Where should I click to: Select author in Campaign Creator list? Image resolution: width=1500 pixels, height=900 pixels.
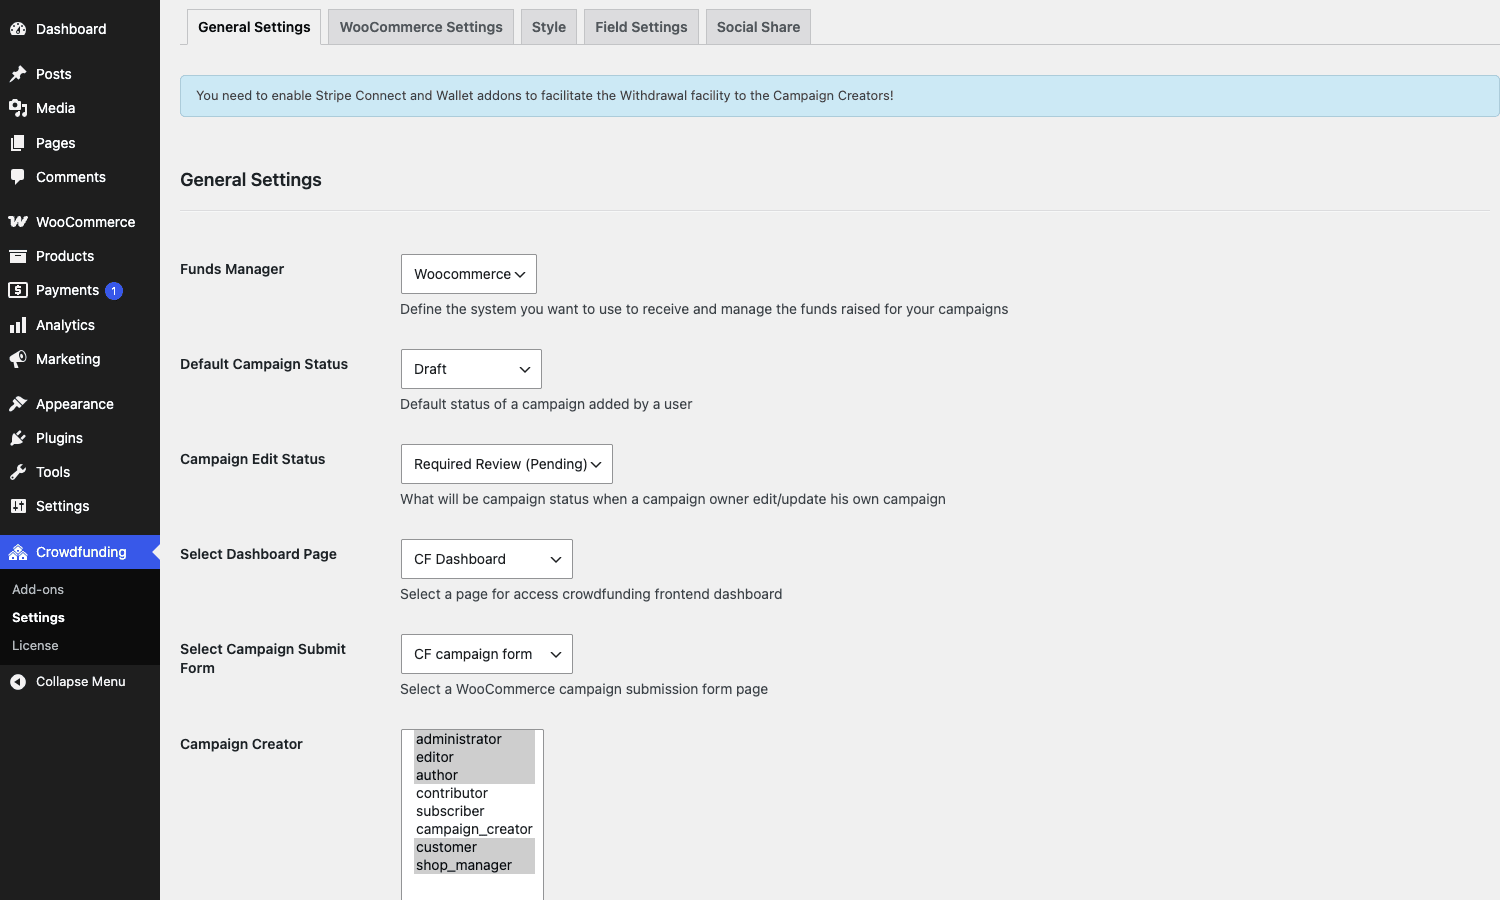tap(474, 775)
